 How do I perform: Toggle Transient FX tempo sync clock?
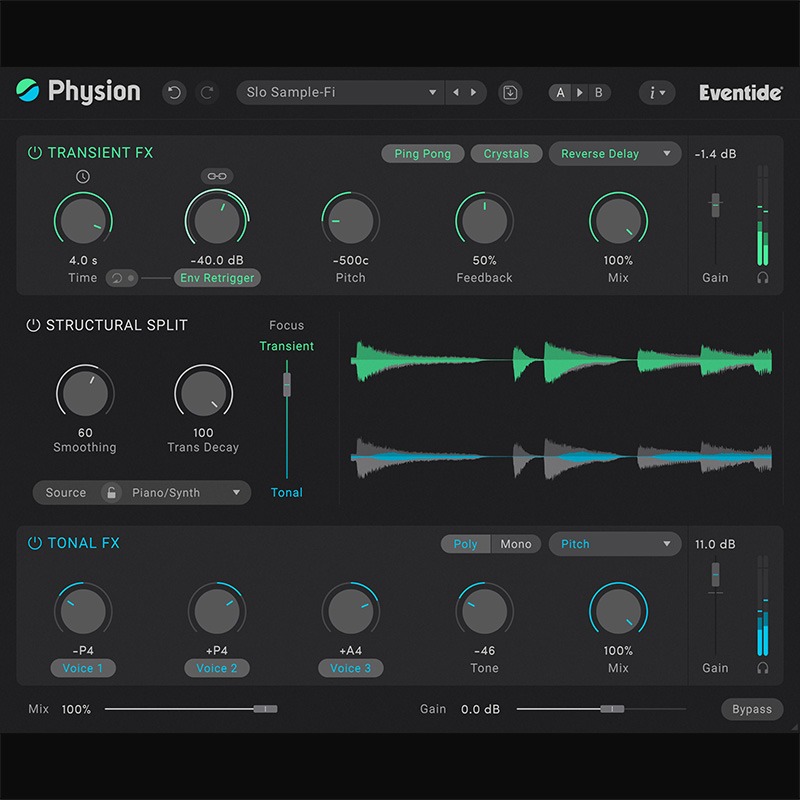click(83, 177)
